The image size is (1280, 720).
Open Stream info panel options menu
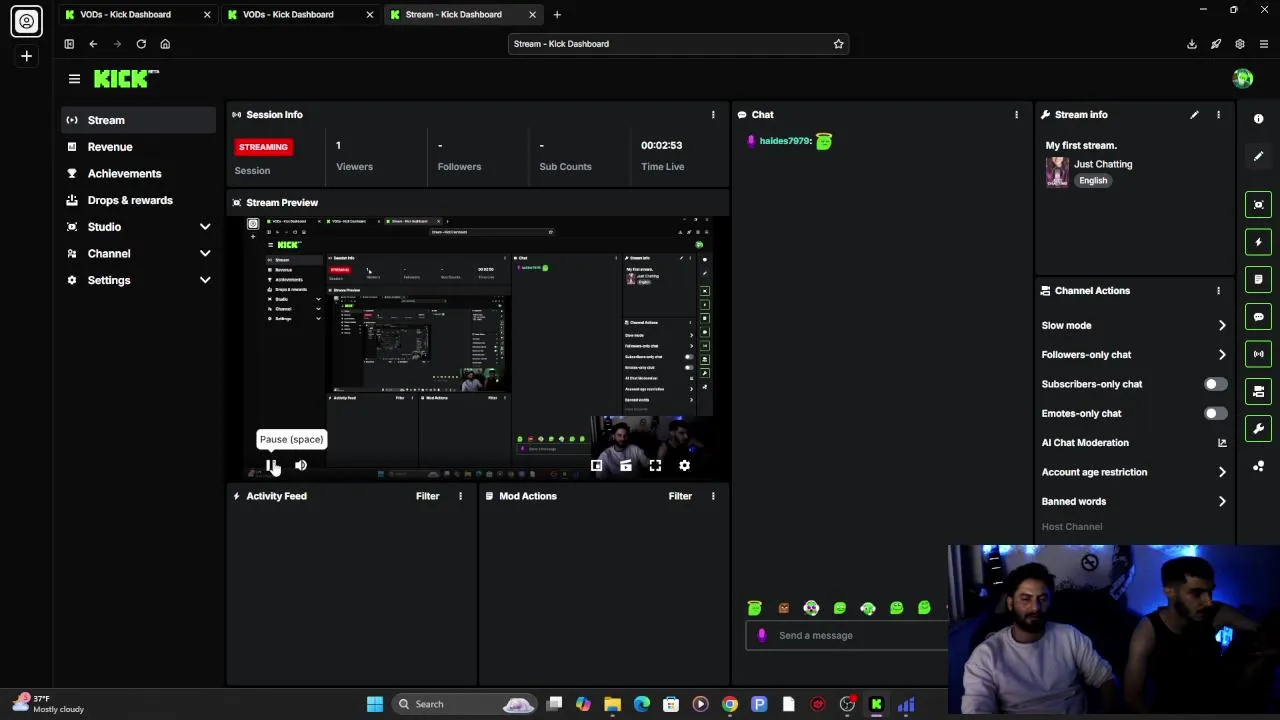point(1218,115)
